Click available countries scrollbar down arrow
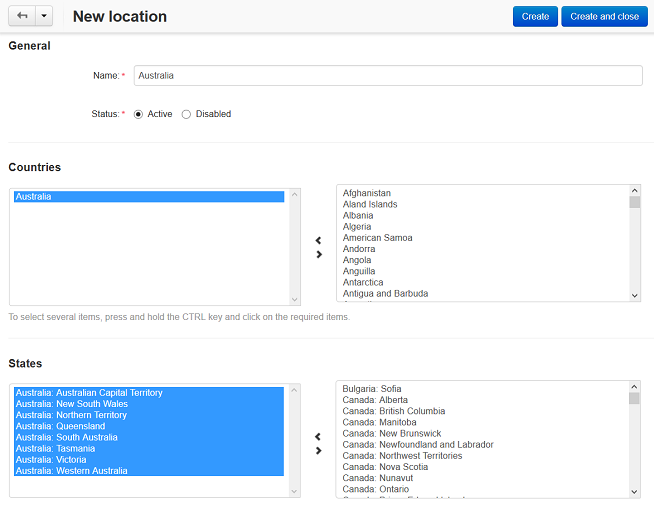Image resolution: width=654 pixels, height=509 pixels. point(634,295)
